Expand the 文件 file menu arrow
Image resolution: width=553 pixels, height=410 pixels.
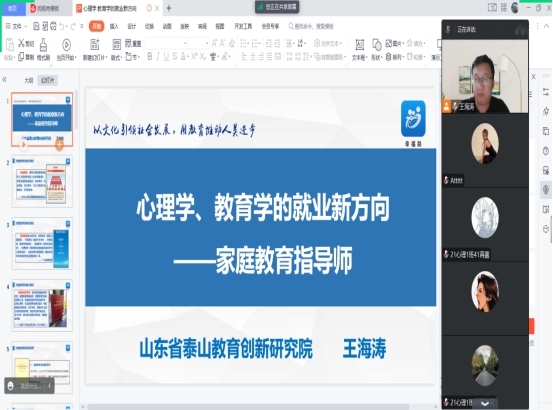(x=25, y=26)
